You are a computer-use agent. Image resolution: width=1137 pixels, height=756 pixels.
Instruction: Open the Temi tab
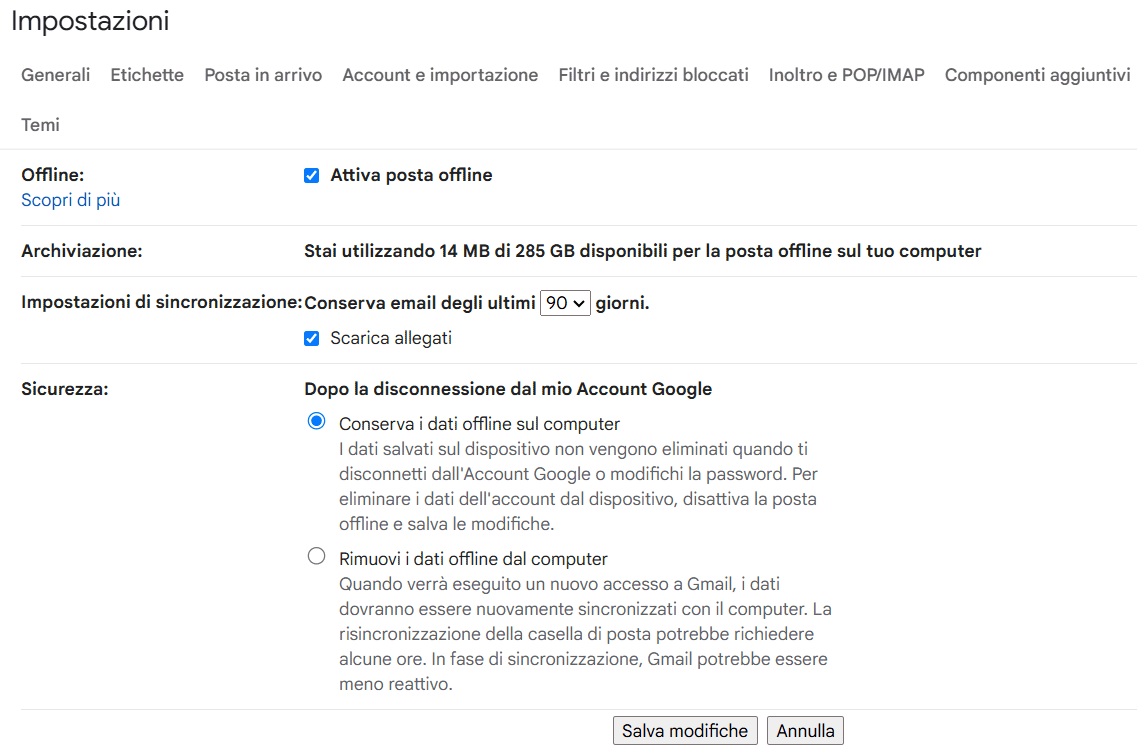(x=41, y=125)
